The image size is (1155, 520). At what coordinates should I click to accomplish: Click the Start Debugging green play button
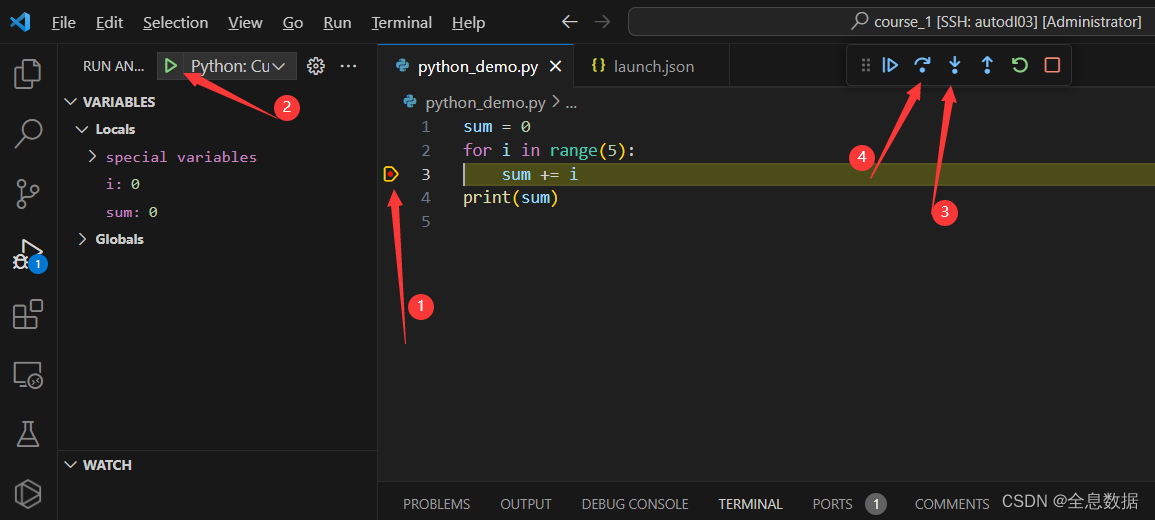click(x=171, y=66)
